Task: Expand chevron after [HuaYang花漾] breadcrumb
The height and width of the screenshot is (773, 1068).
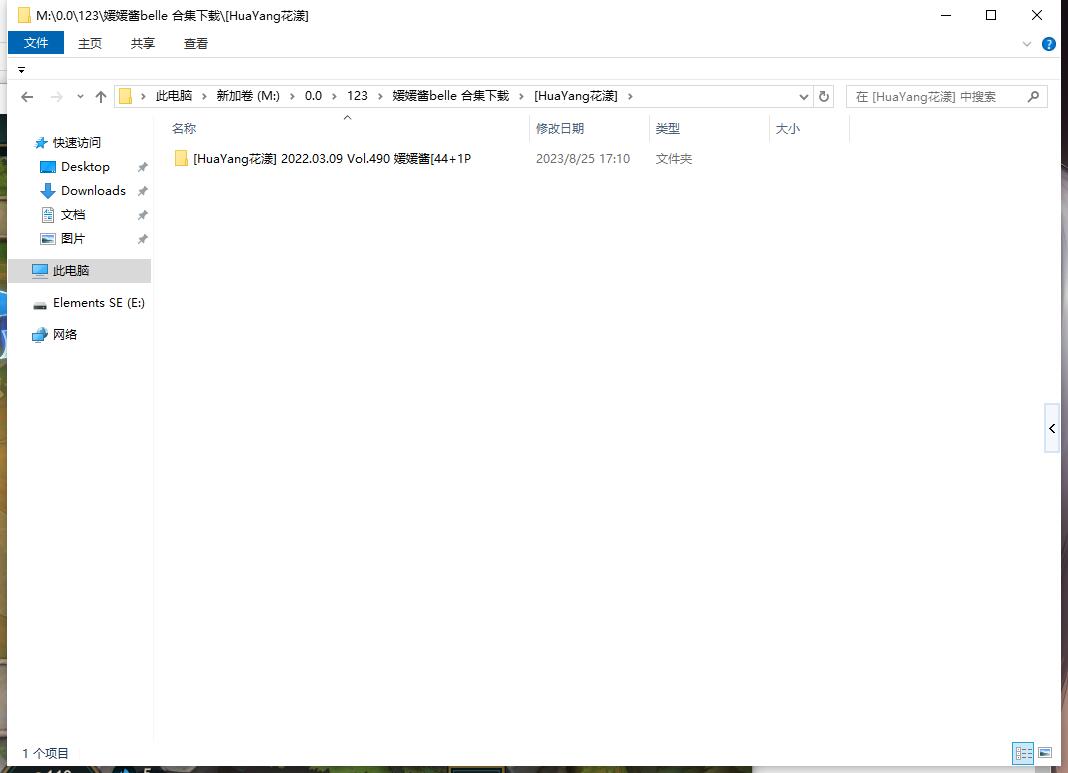Action: tap(630, 97)
